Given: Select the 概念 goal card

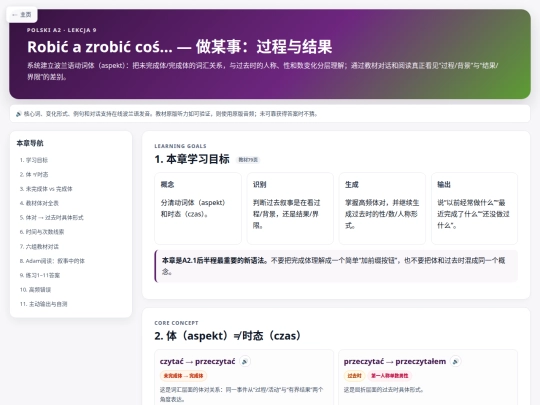Looking at the screenshot, I should pyautogui.click(x=198, y=209).
